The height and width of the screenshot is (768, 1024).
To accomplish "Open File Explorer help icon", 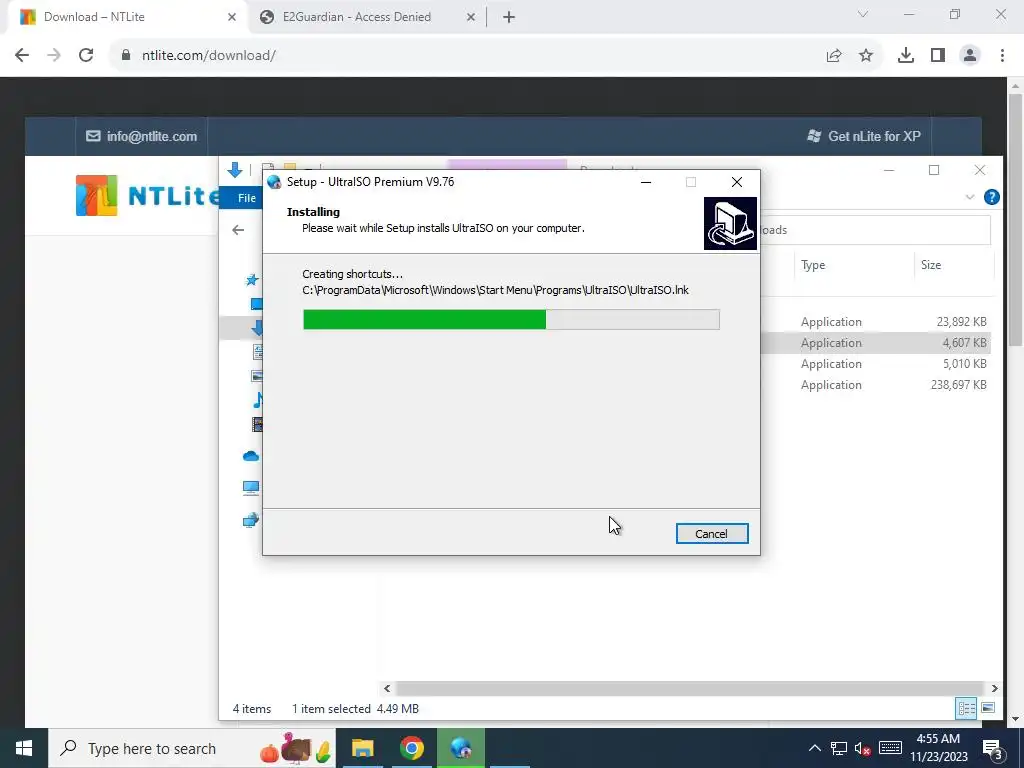I will pyautogui.click(x=991, y=197).
